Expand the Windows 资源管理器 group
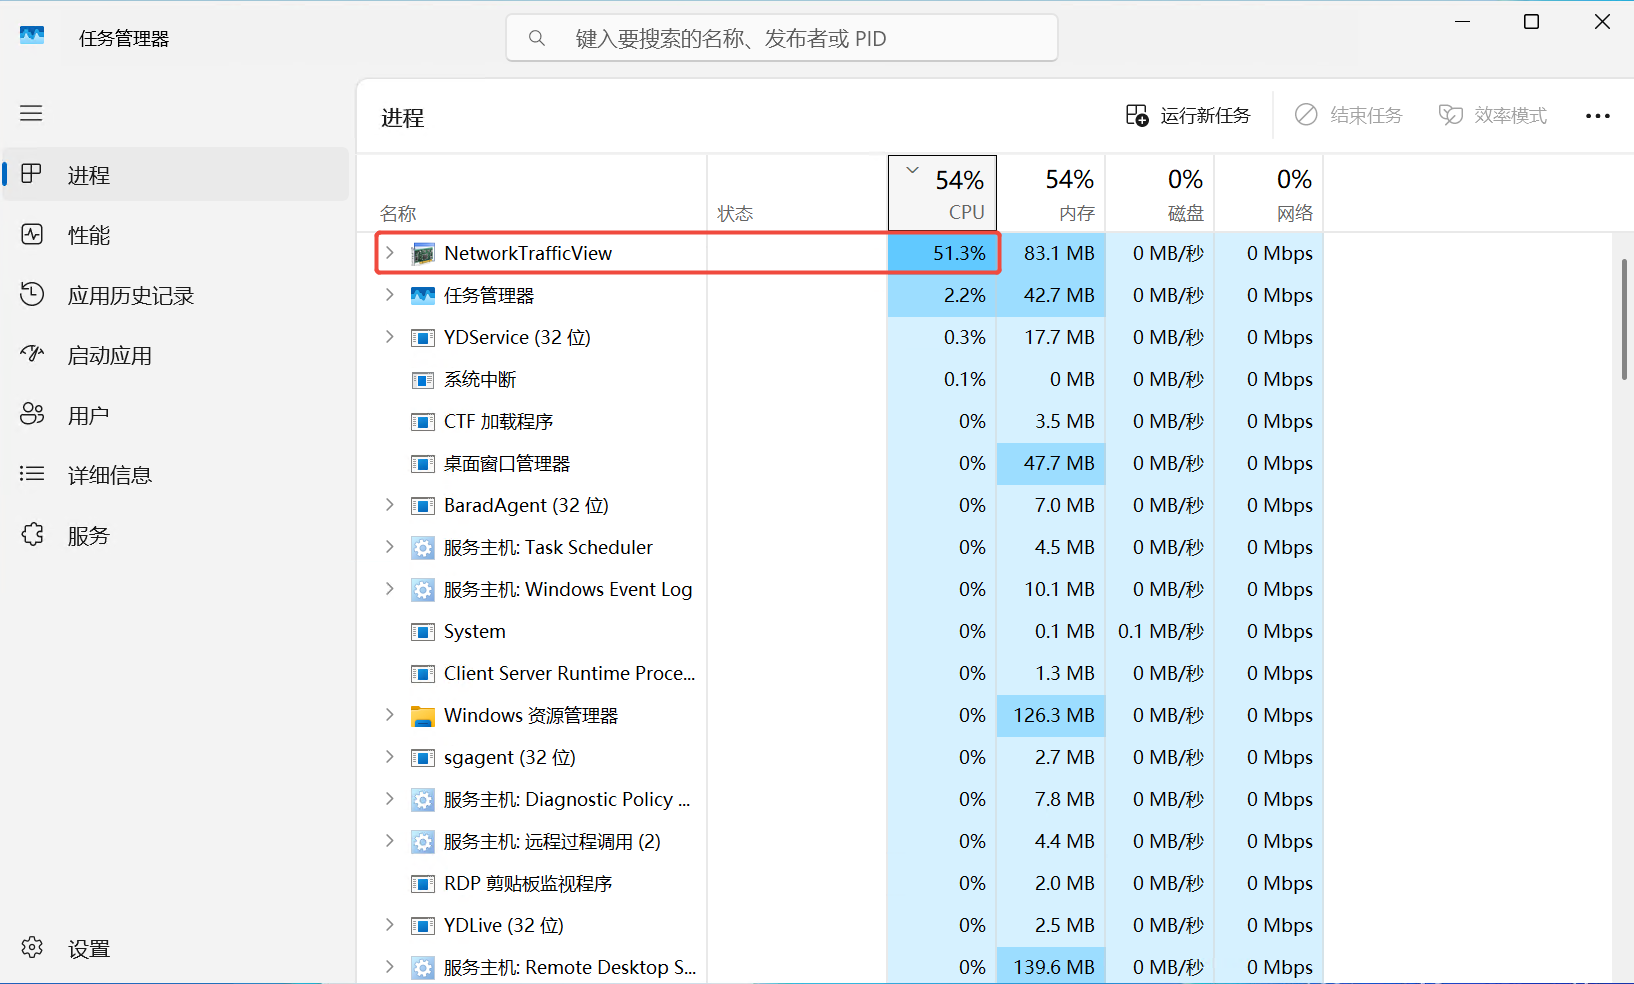Viewport: 1634px width, 984px height. [390, 715]
